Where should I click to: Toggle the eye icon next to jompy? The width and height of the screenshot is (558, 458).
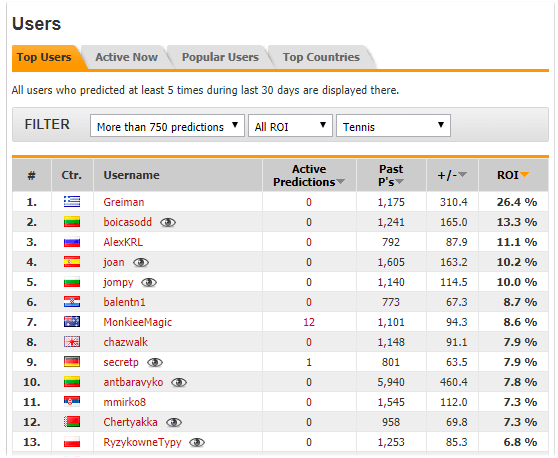(x=149, y=283)
